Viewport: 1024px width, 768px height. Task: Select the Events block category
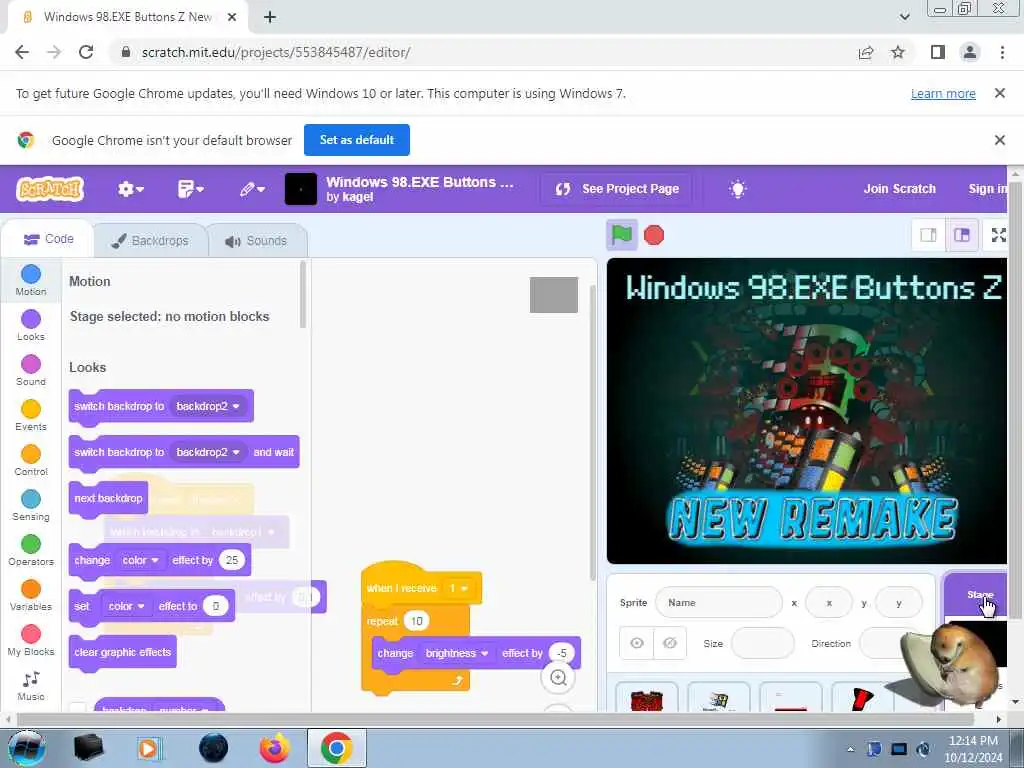[x=31, y=415]
